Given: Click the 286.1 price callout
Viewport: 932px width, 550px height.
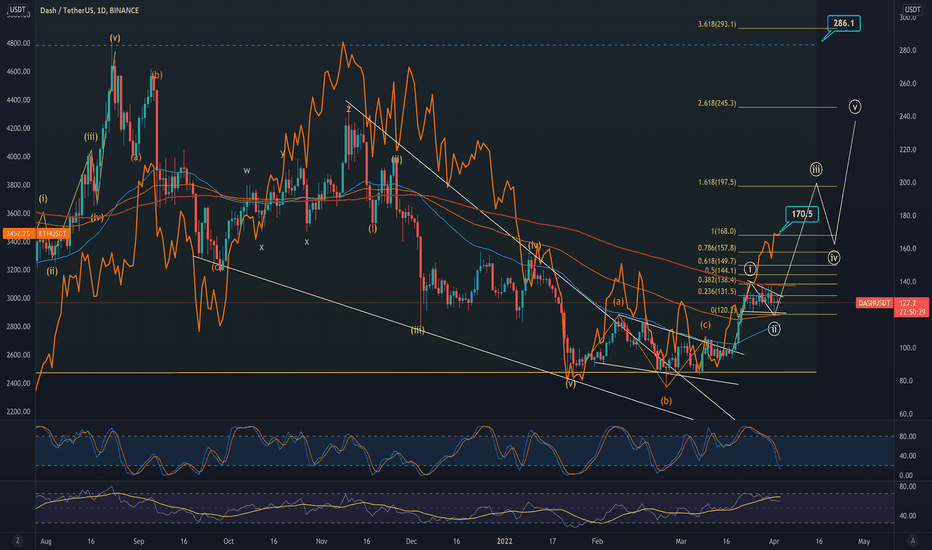Looking at the screenshot, I should (x=843, y=24).
